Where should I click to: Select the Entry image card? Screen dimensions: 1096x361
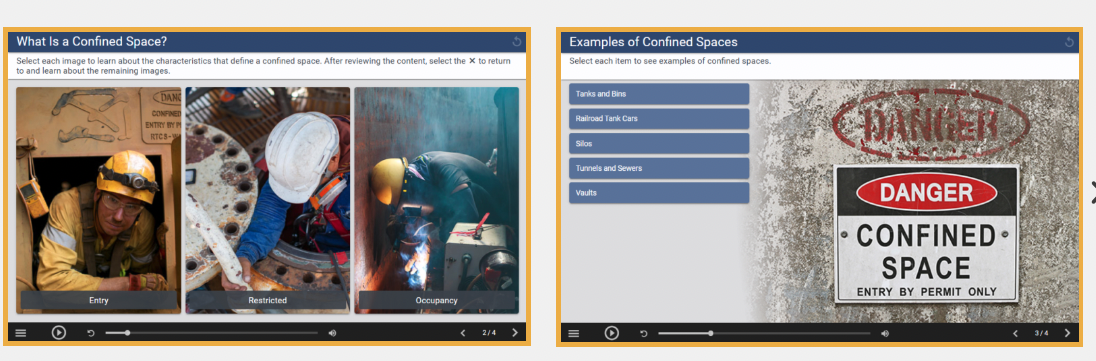[x=99, y=200]
